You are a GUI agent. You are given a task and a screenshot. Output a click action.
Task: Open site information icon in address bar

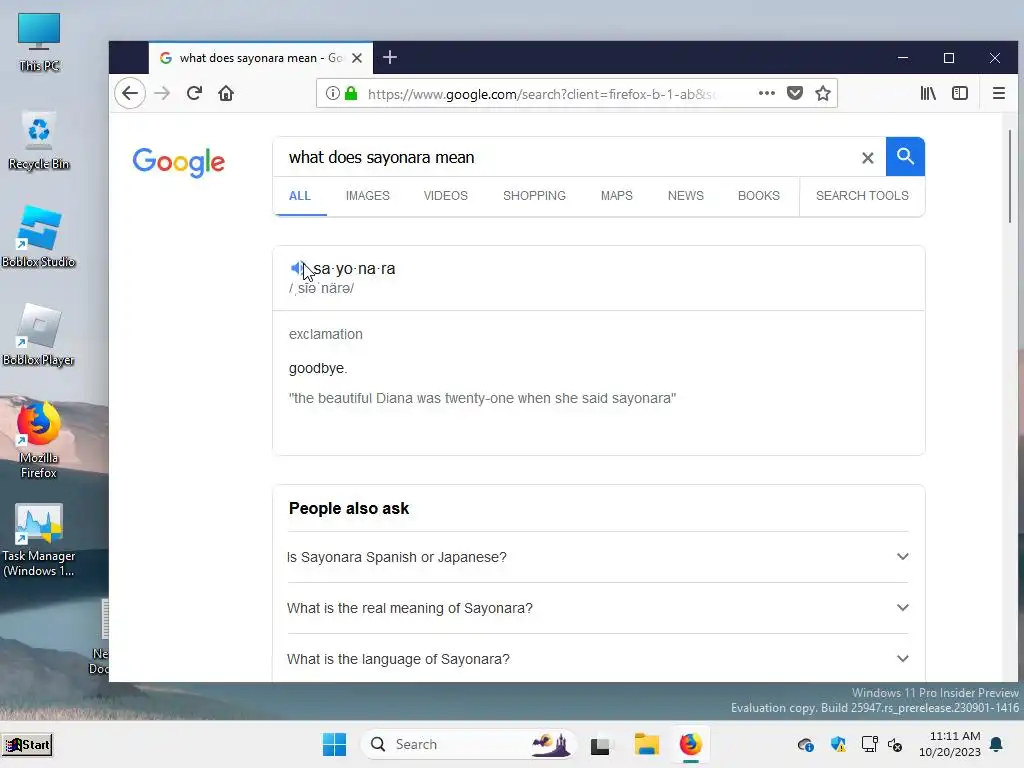tap(332, 93)
